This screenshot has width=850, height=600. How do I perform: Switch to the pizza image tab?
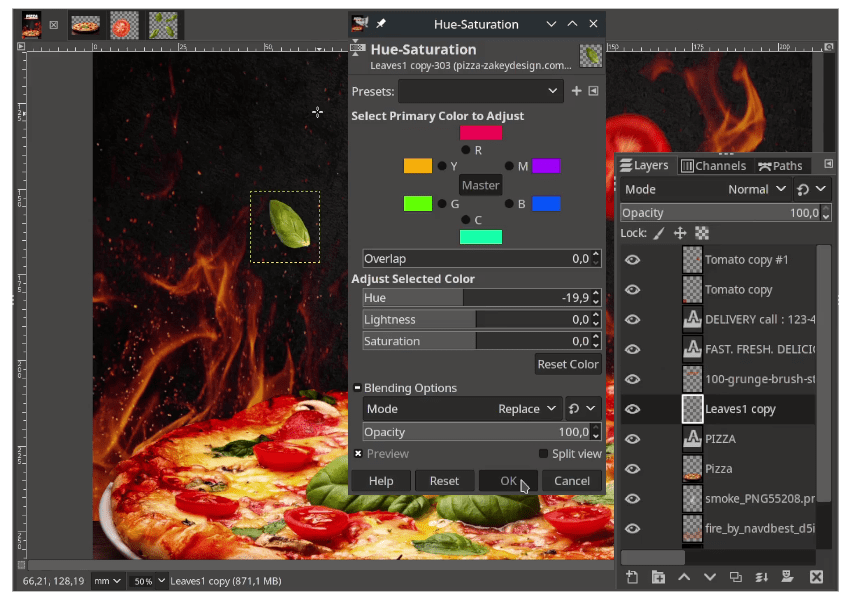point(85,25)
